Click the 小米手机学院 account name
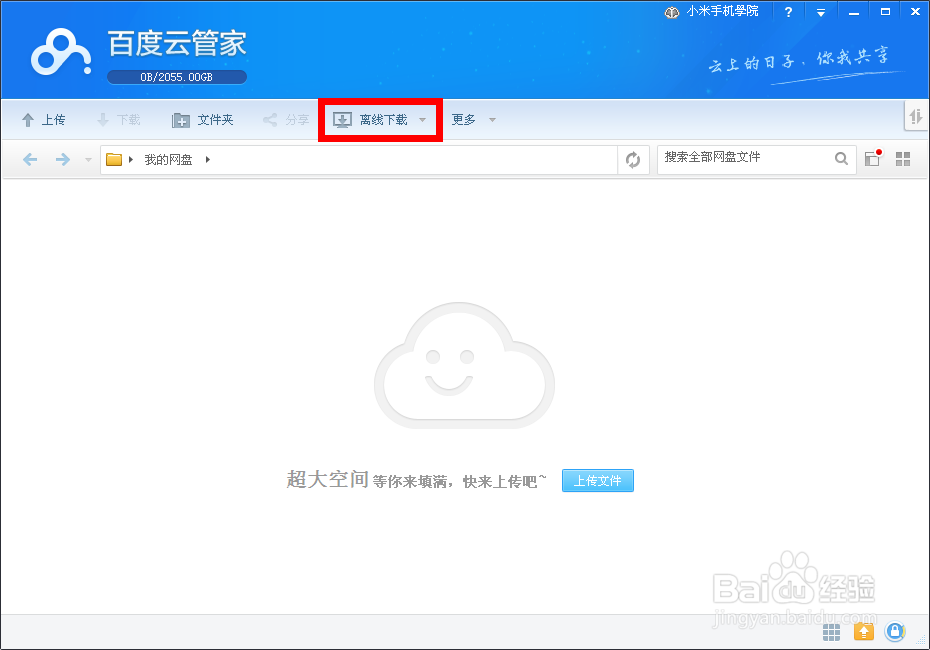This screenshot has height=650, width=930. click(722, 11)
